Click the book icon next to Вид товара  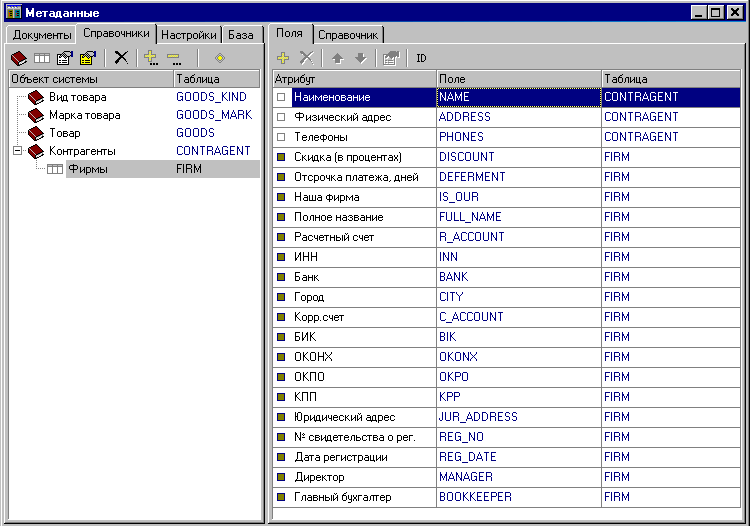coord(35,98)
